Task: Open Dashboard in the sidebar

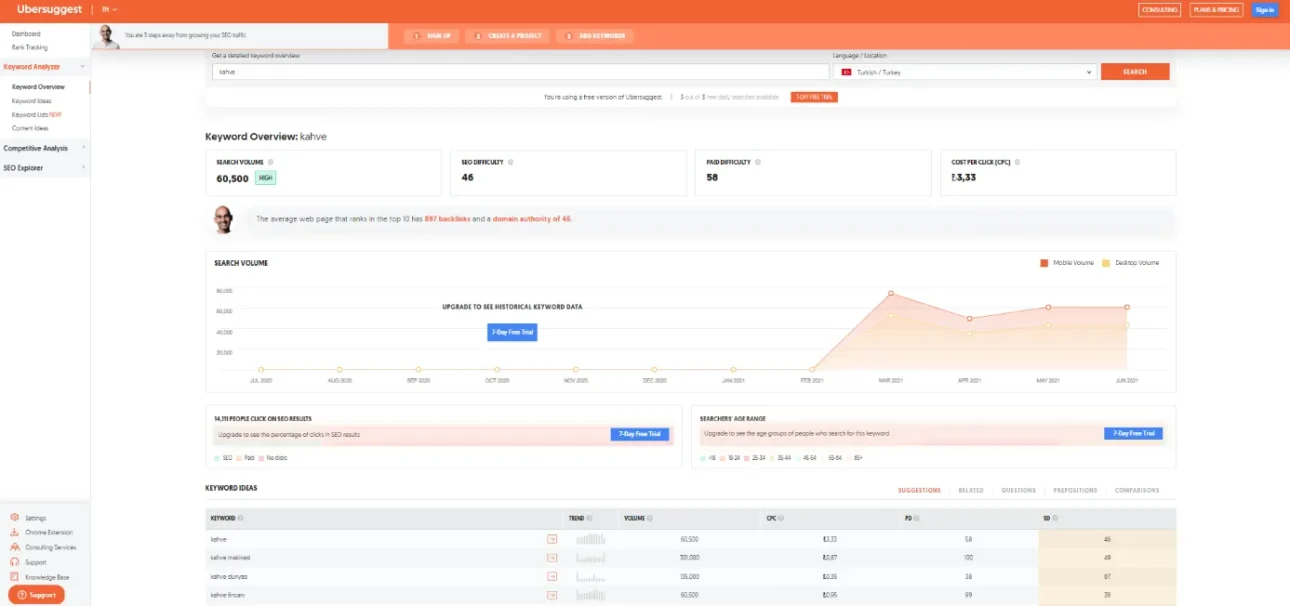Action: pos(26,34)
